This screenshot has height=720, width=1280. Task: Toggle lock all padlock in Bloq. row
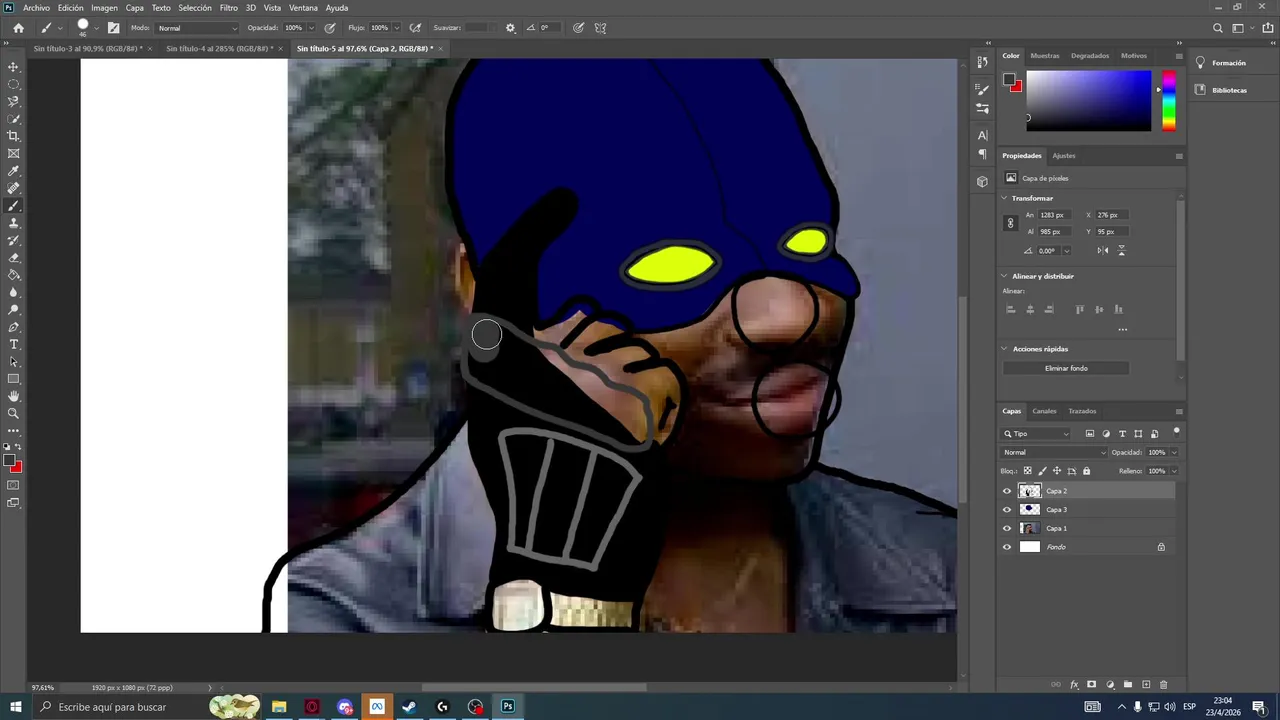click(x=1086, y=471)
